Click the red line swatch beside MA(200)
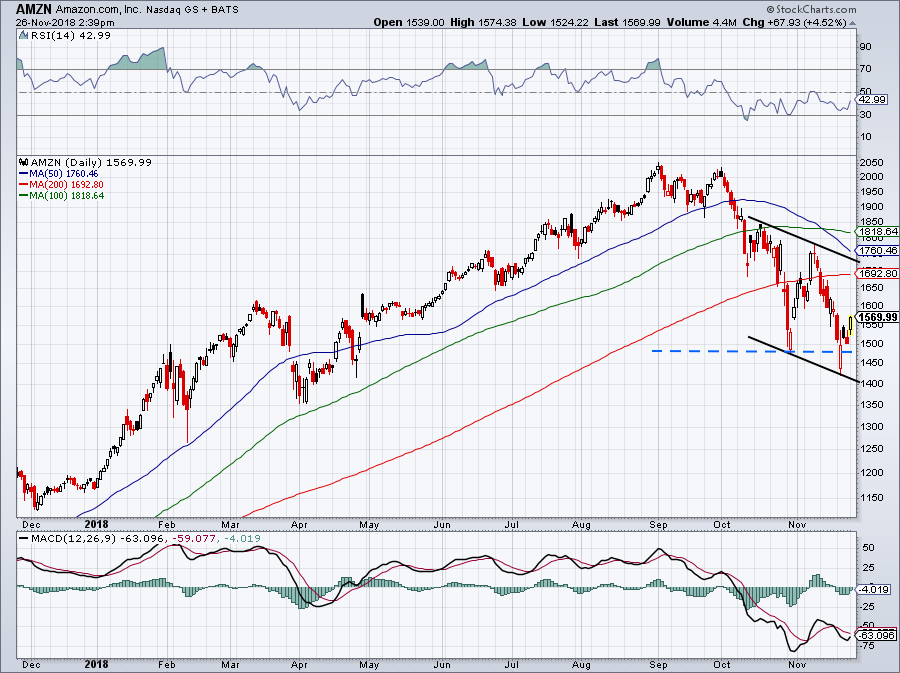This screenshot has height=673, width=900. point(24,184)
